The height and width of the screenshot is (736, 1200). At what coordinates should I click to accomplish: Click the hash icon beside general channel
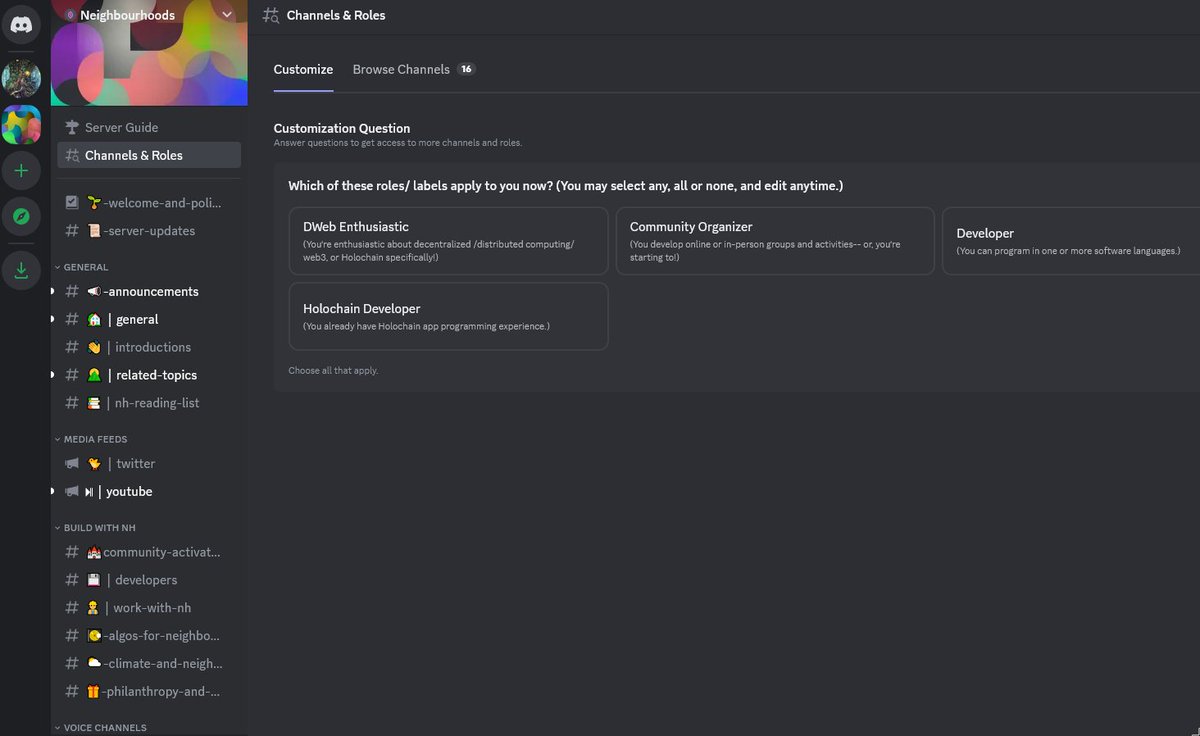click(71, 319)
